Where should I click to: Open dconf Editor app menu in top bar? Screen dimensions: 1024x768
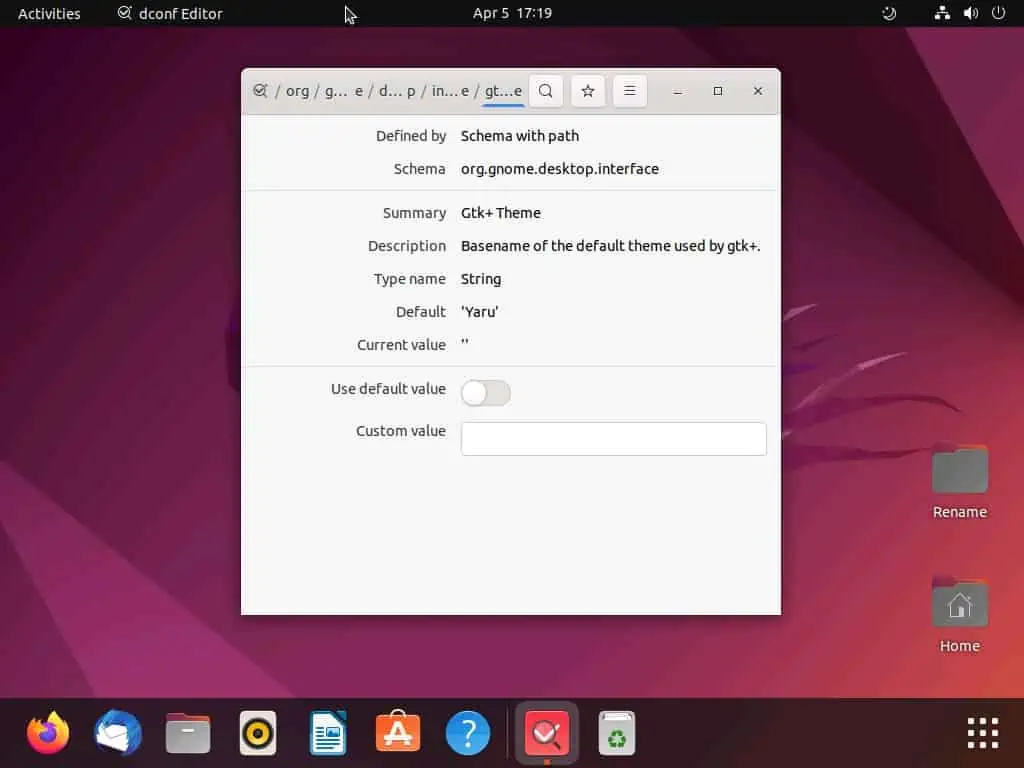(170, 13)
